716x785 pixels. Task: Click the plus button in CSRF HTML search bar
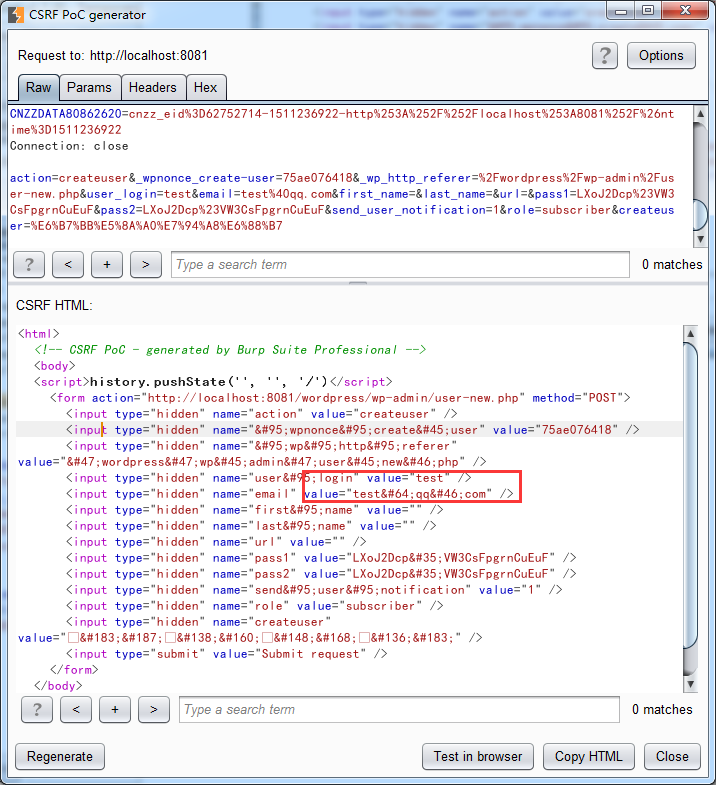tap(115, 709)
